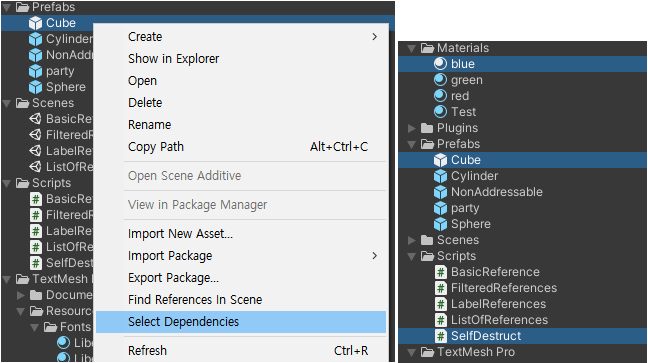The image size is (648, 363).
Task: Click Refresh in the context menu
Action: tap(242, 351)
